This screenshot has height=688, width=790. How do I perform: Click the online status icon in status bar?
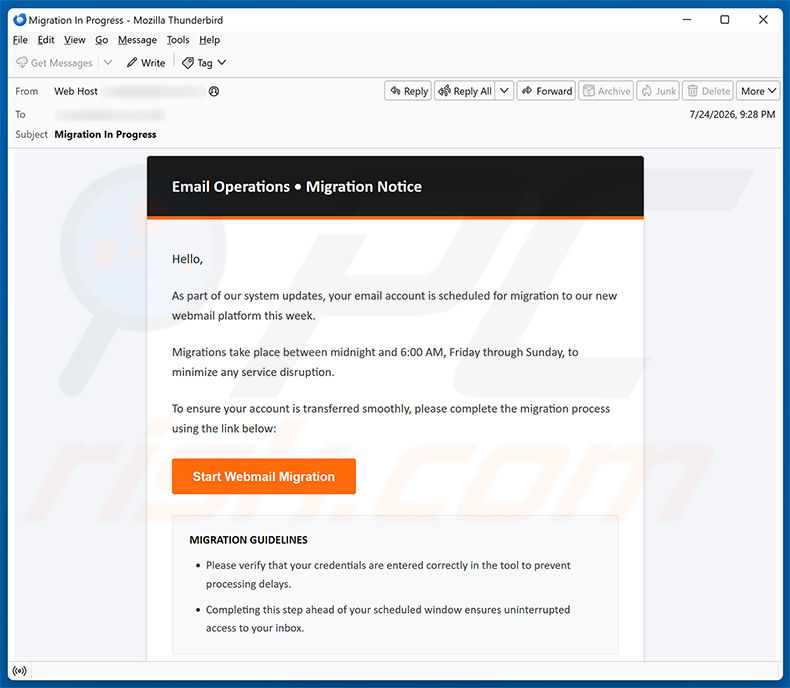click(20, 671)
